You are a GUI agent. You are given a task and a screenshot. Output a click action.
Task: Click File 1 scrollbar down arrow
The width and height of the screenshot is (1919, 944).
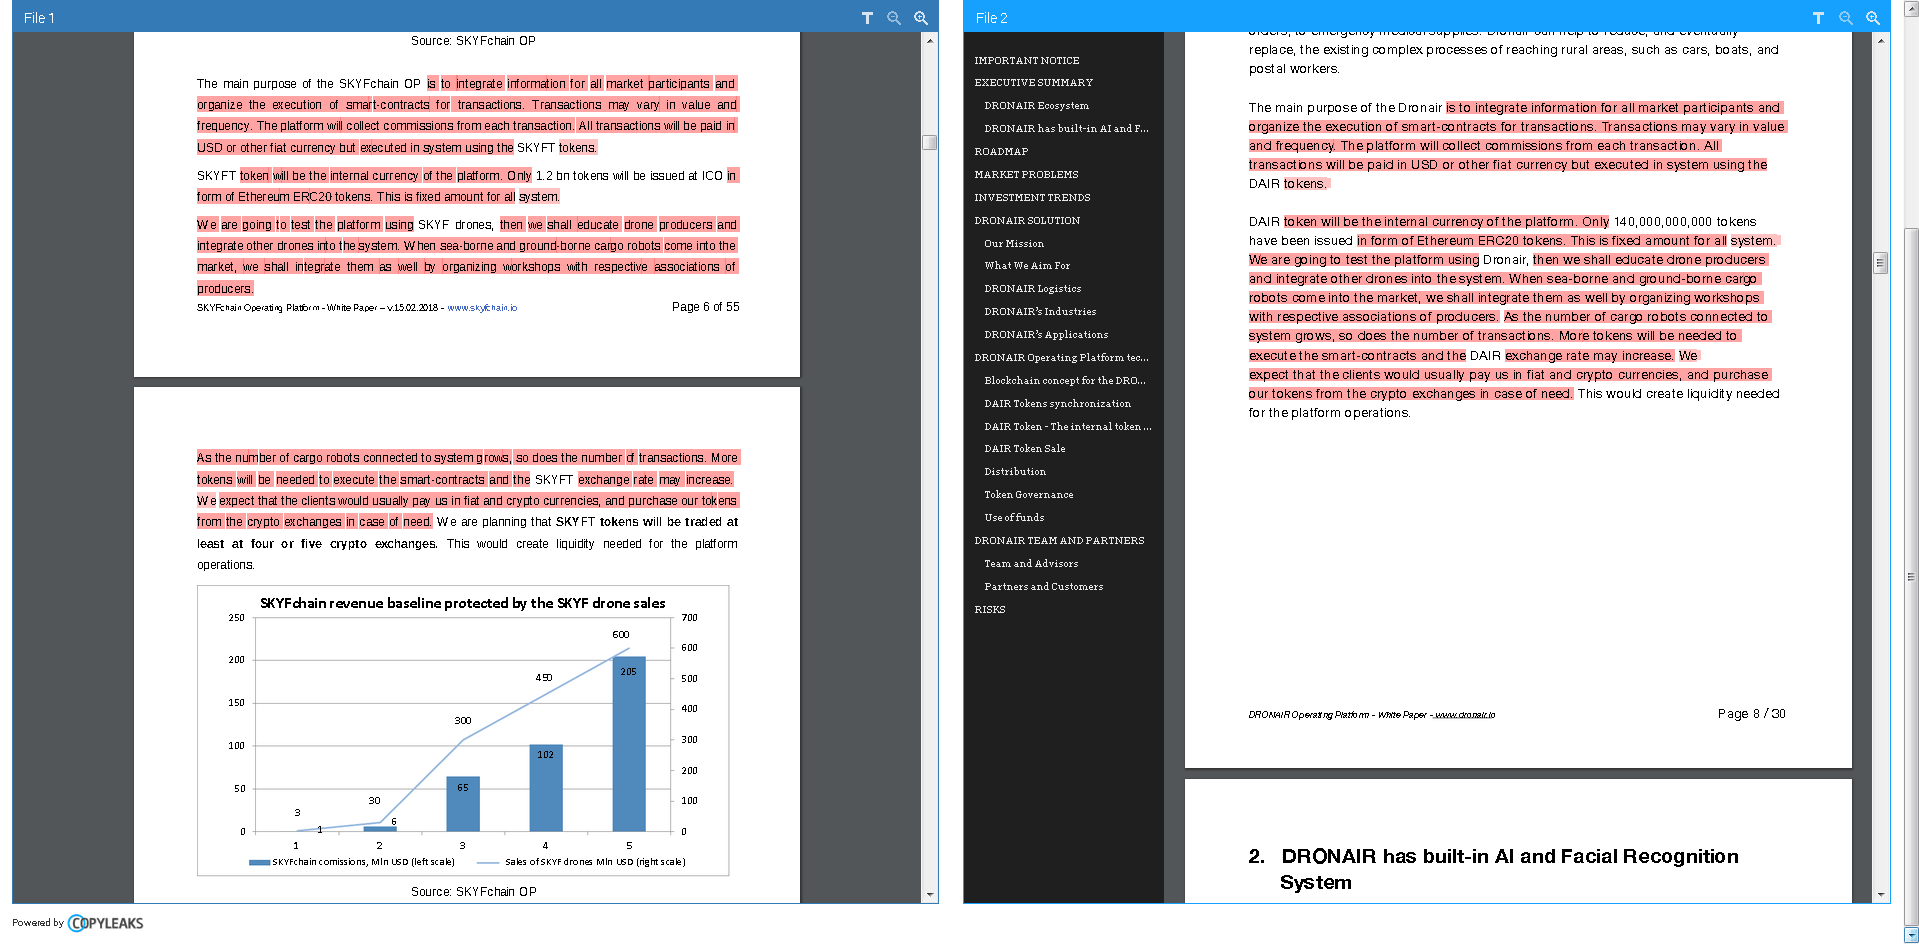tap(930, 895)
